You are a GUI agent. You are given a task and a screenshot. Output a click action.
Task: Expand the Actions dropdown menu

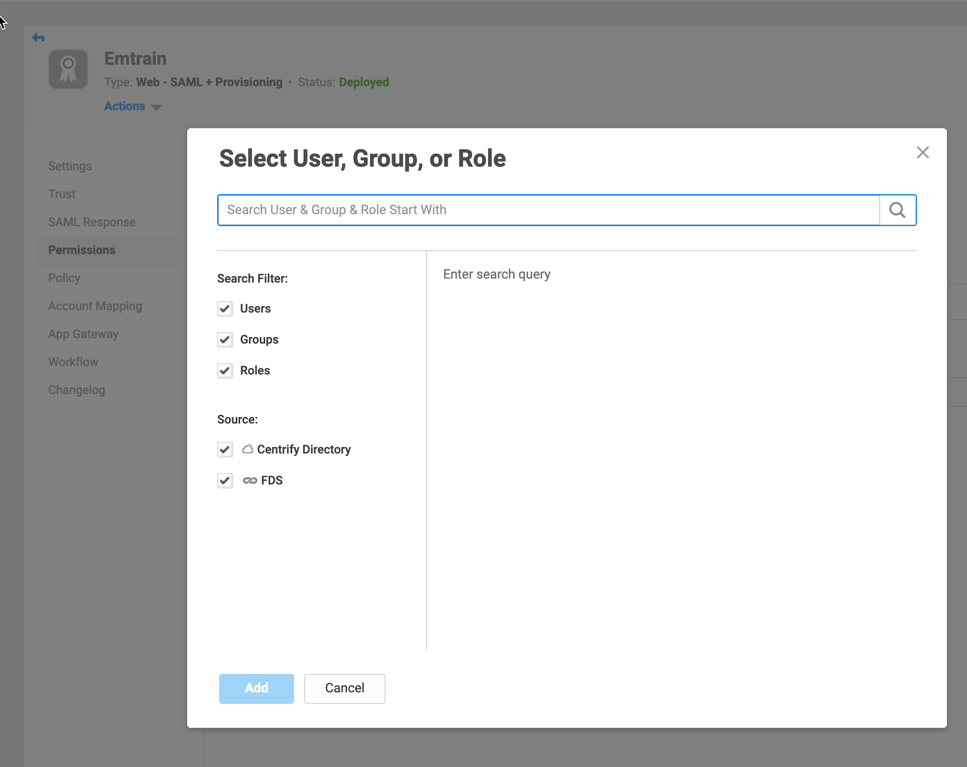coord(132,106)
